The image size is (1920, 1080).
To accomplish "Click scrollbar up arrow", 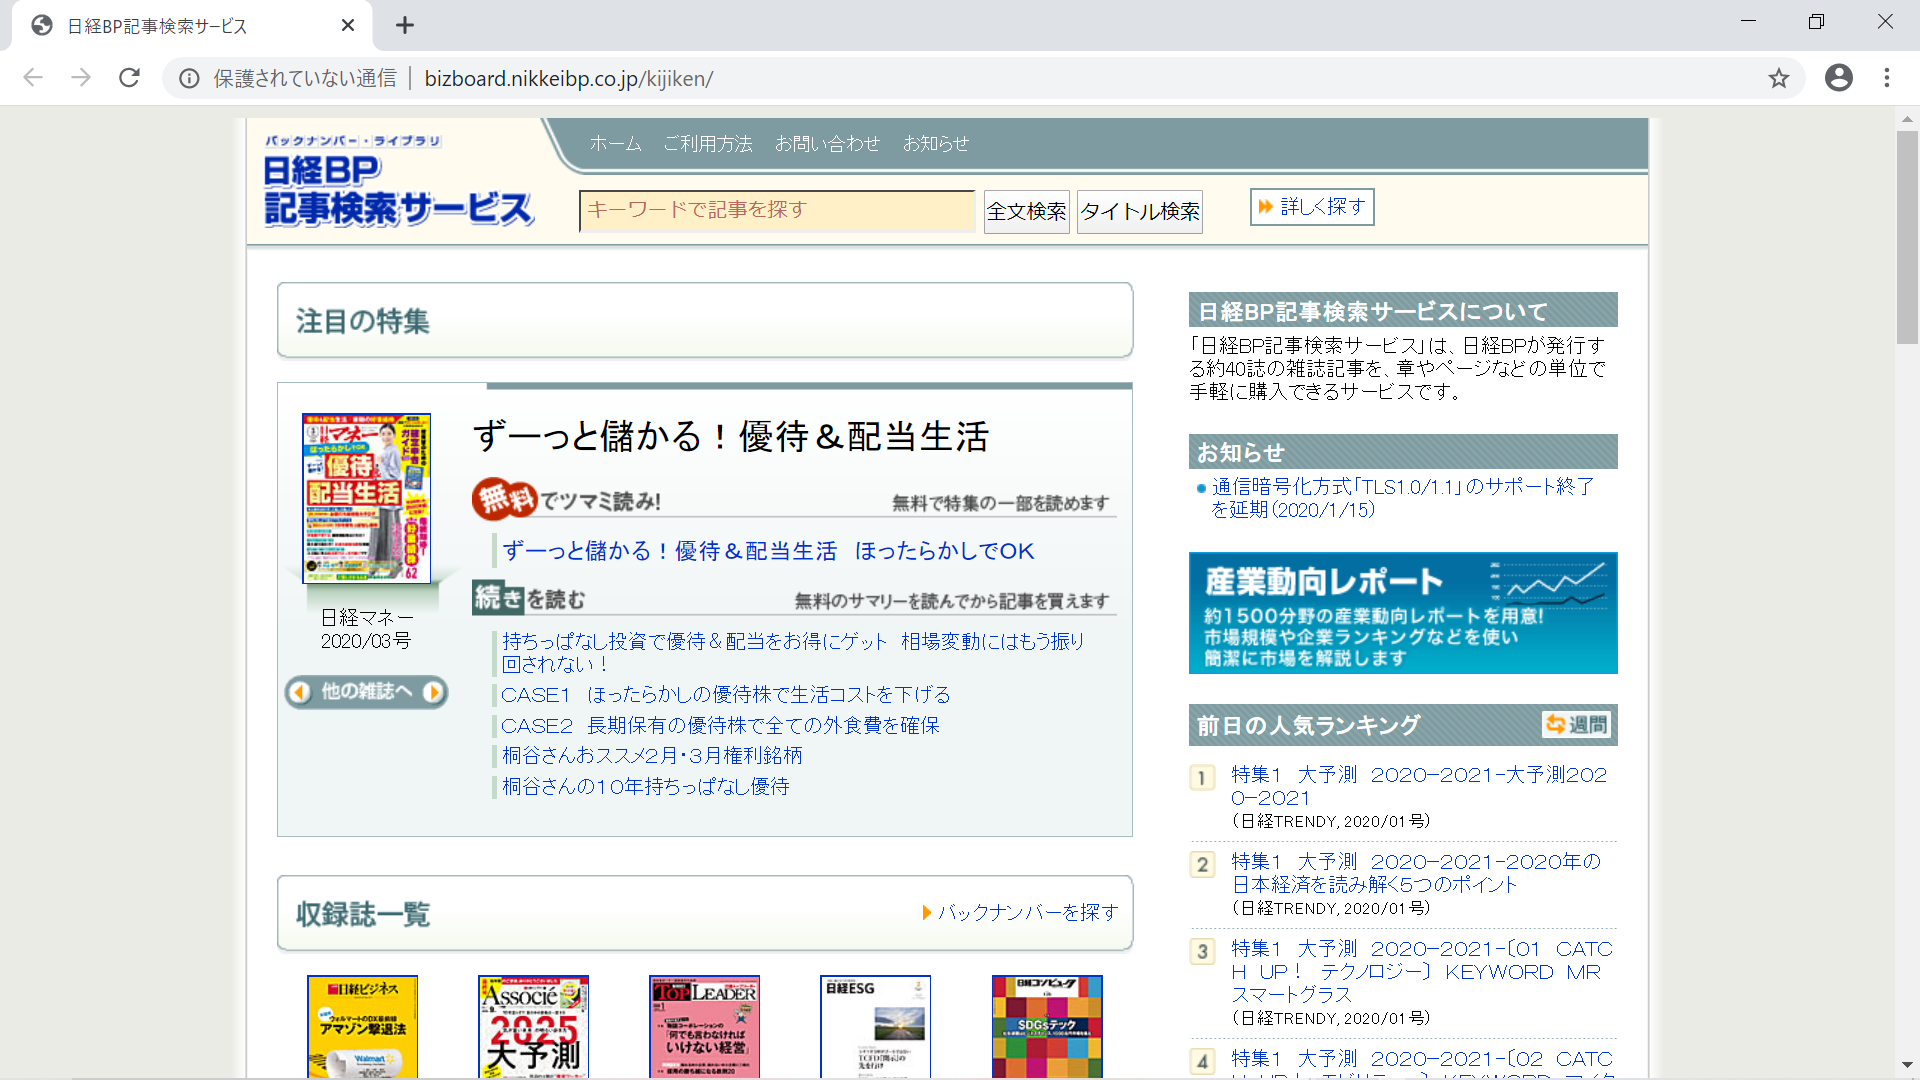I will (1907, 118).
